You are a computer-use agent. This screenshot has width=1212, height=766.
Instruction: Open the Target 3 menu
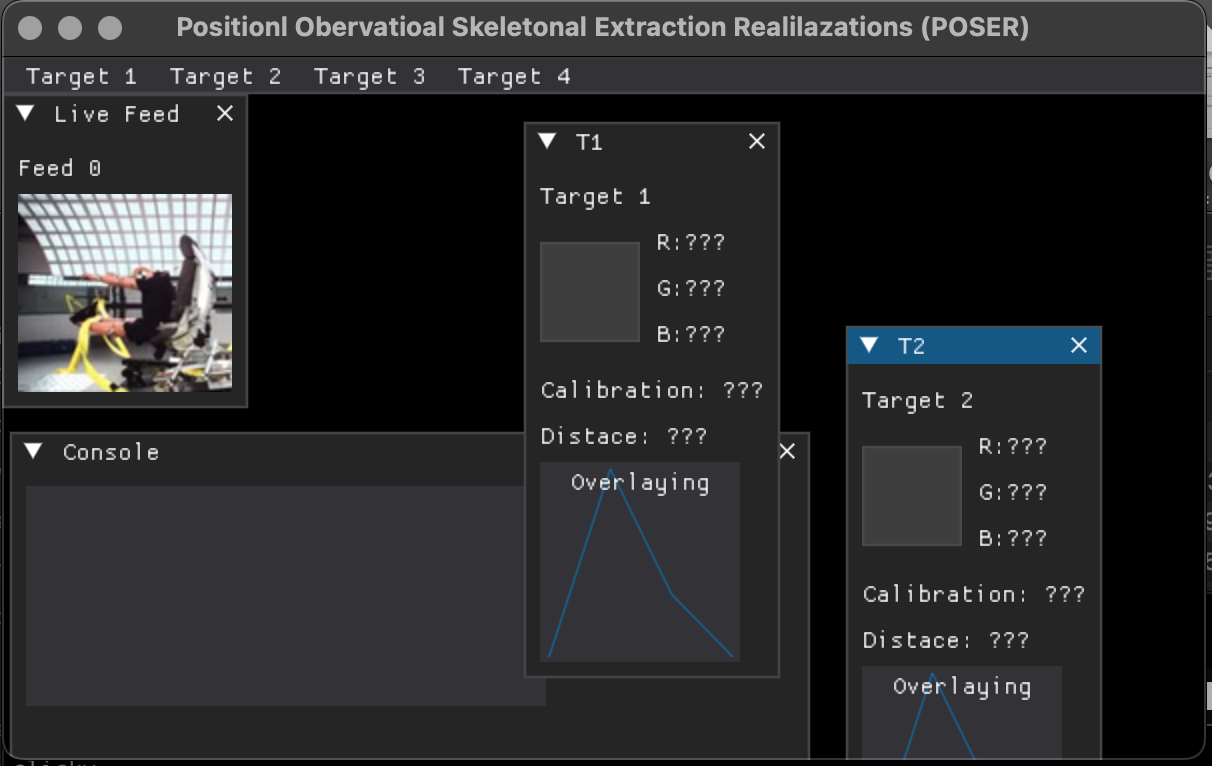pos(369,77)
